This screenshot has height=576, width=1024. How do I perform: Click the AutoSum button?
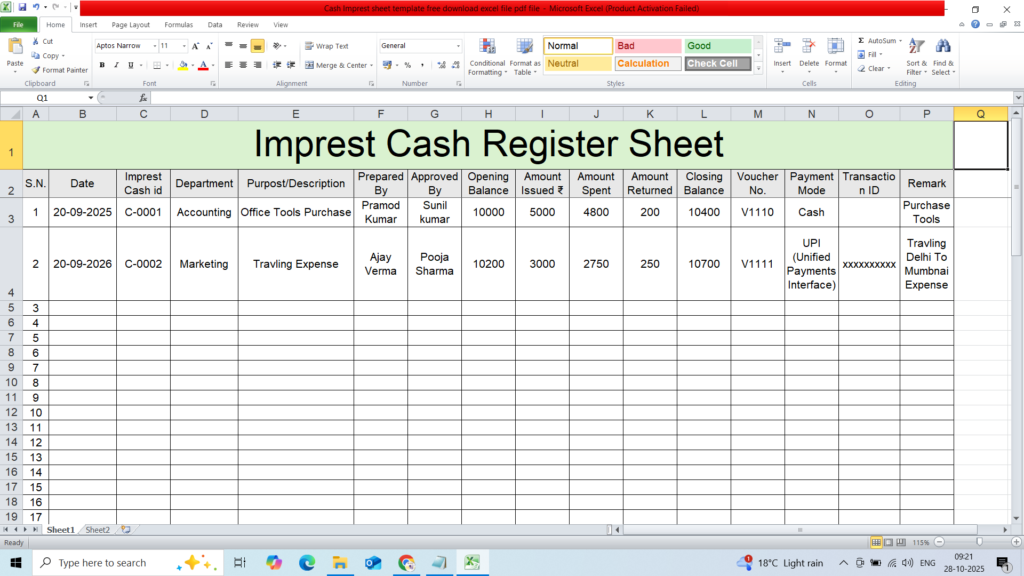(x=876, y=41)
